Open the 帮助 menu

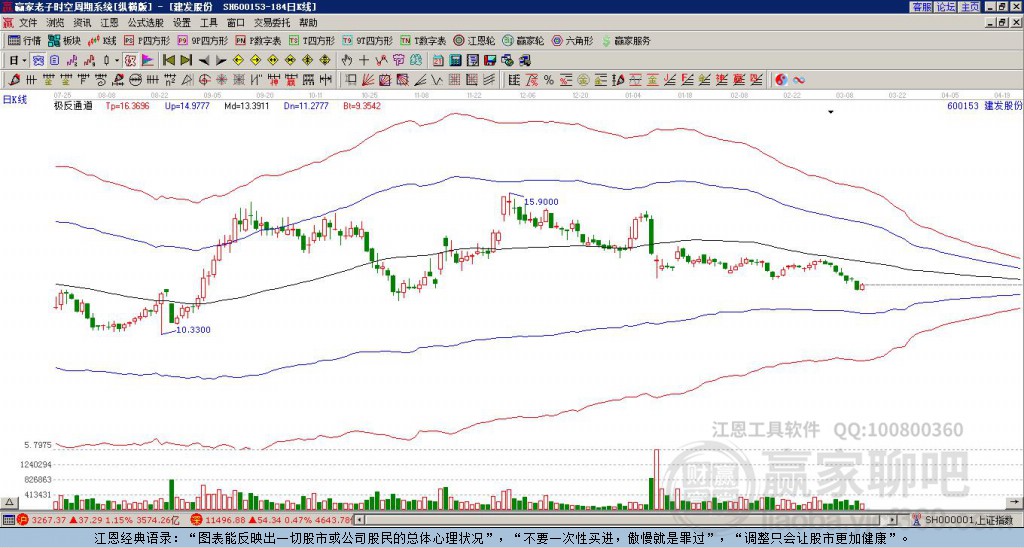[x=308, y=23]
